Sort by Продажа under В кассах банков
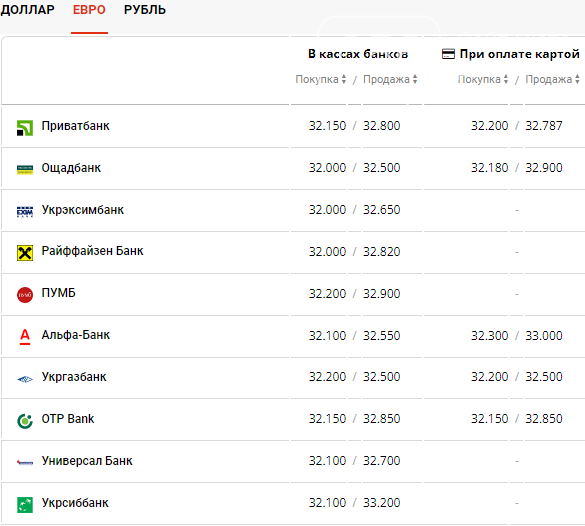 tap(390, 79)
